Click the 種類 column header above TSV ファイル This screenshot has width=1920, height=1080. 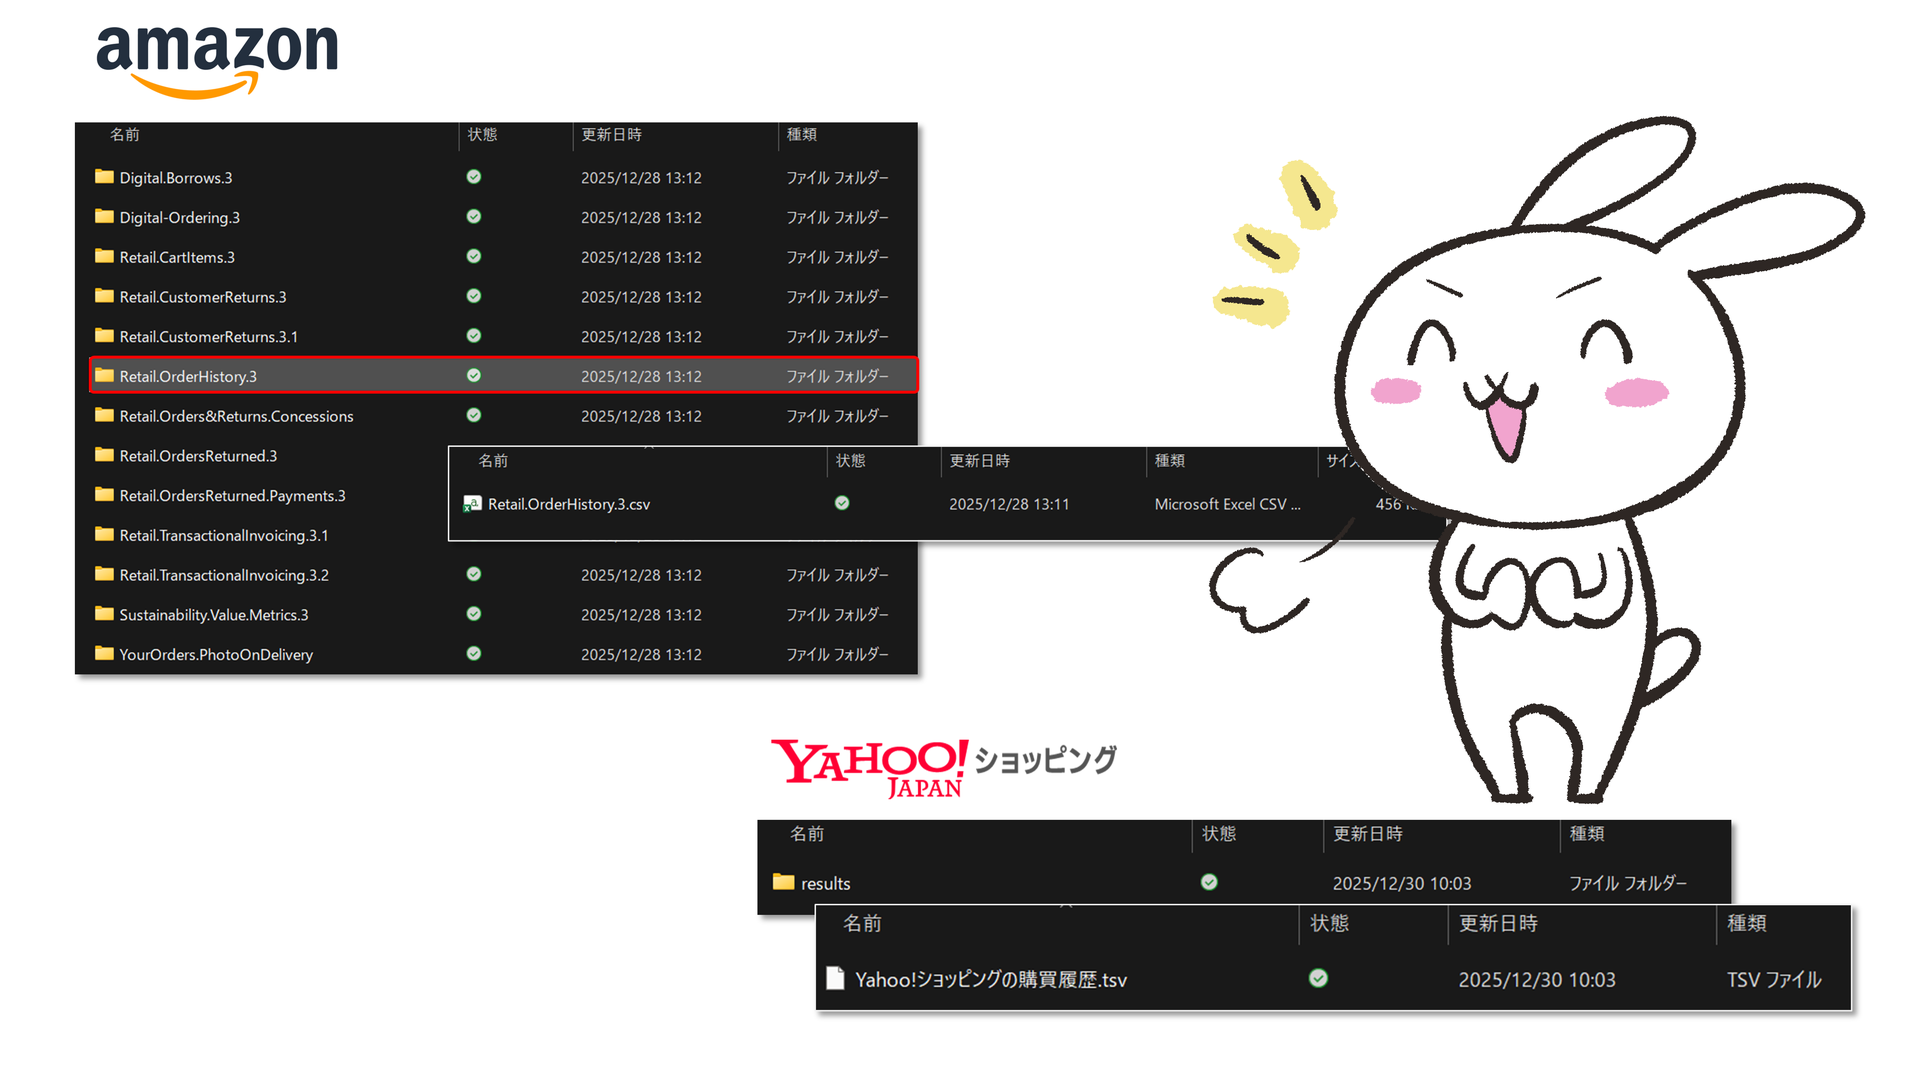[x=1746, y=923]
